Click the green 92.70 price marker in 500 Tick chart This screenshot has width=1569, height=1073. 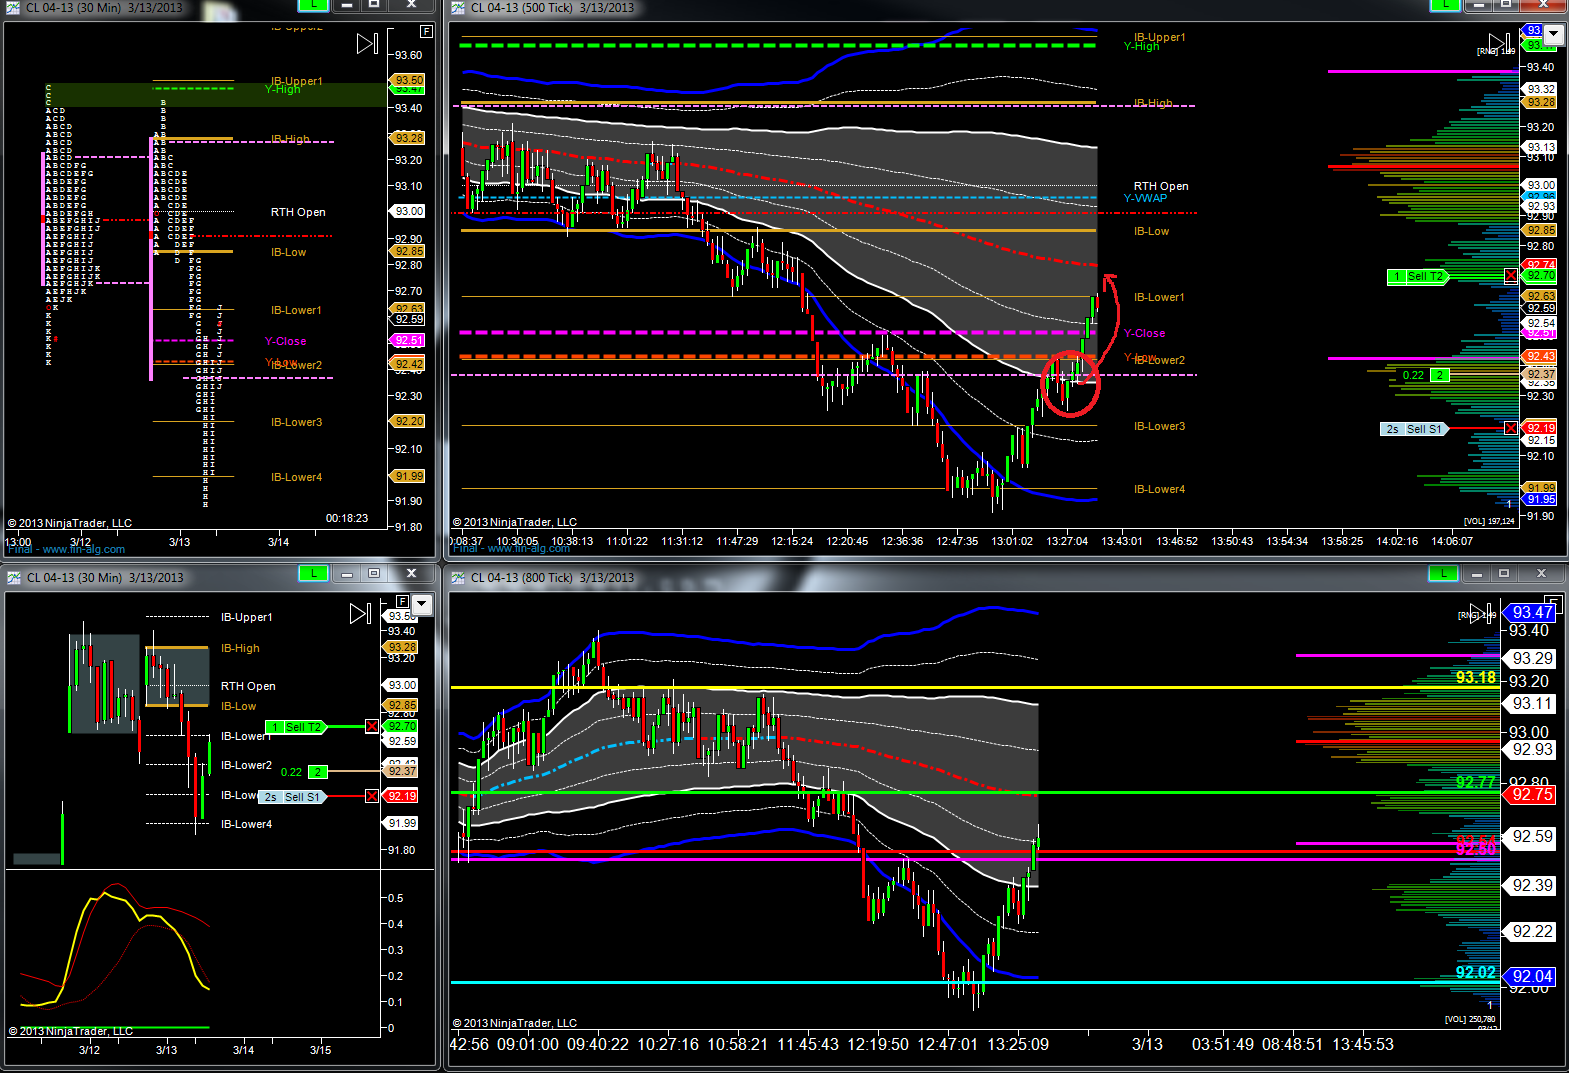[1540, 276]
